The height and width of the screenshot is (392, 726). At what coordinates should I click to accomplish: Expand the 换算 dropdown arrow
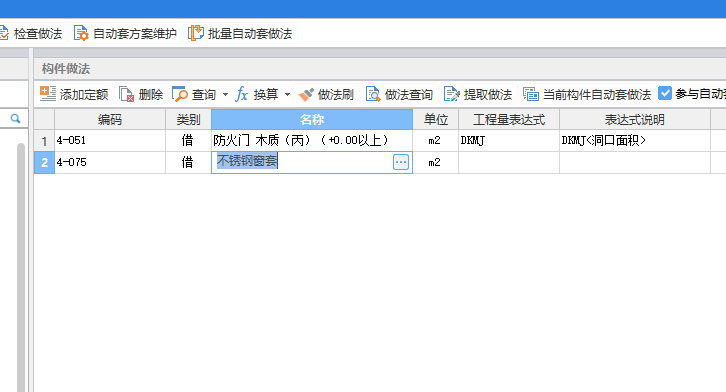pos(288,94)
